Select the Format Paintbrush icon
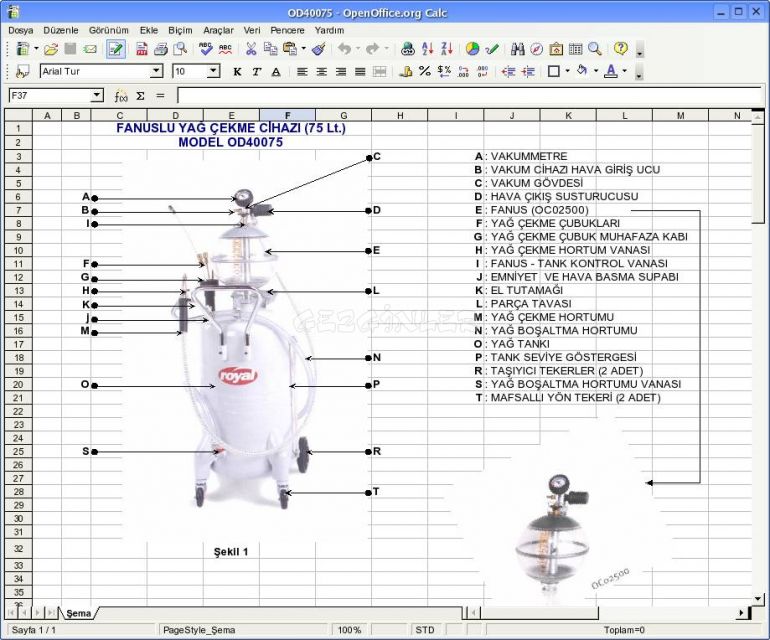The height and width of the screenshot is (640, 770). [319, 49]
